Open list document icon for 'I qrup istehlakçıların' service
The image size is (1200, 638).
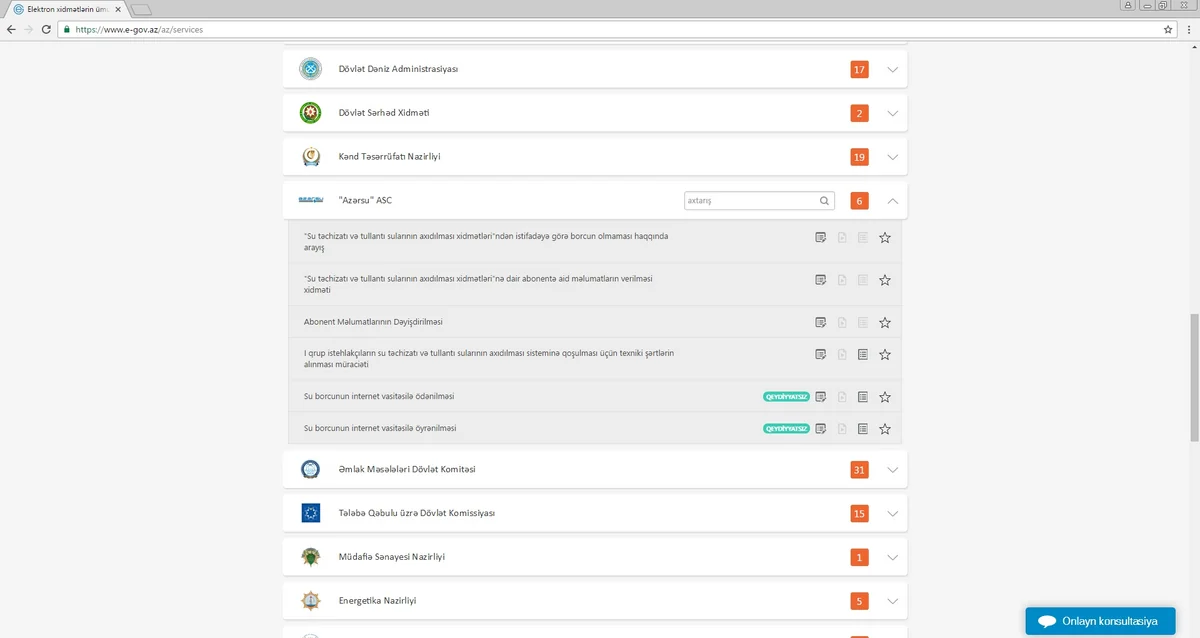pyautogui.click(x=863, y=354)
